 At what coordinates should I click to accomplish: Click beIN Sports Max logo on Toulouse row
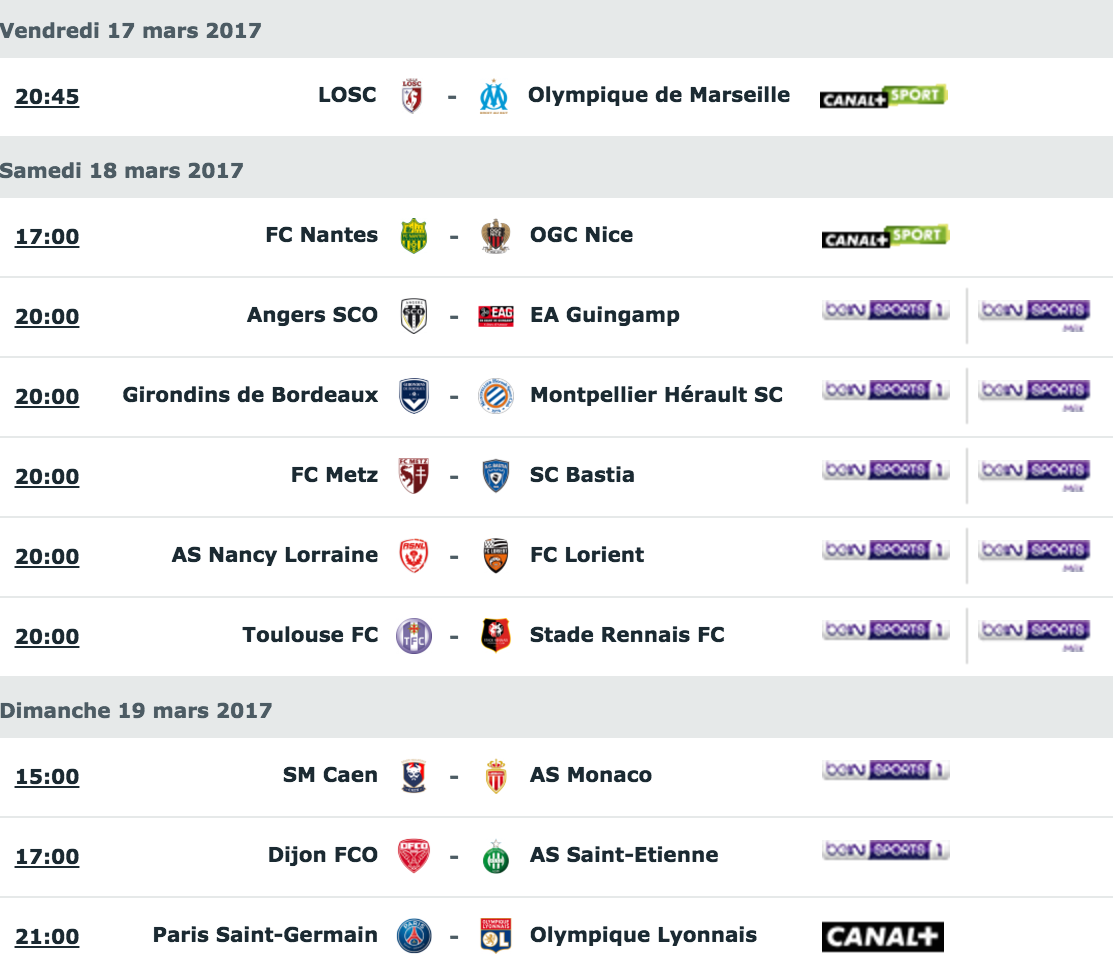tap(1034, 635)
